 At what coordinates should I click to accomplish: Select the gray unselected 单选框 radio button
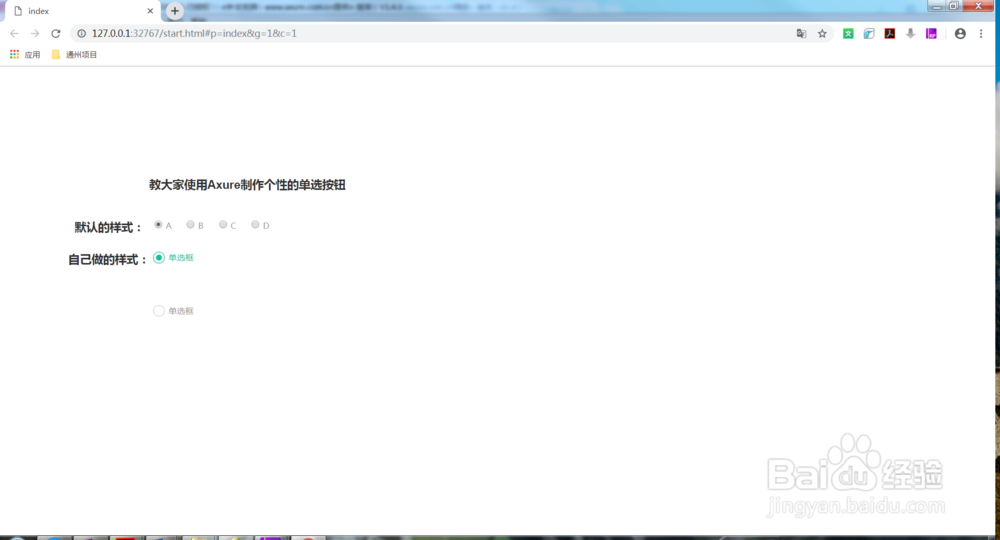[x=159, y=310]
